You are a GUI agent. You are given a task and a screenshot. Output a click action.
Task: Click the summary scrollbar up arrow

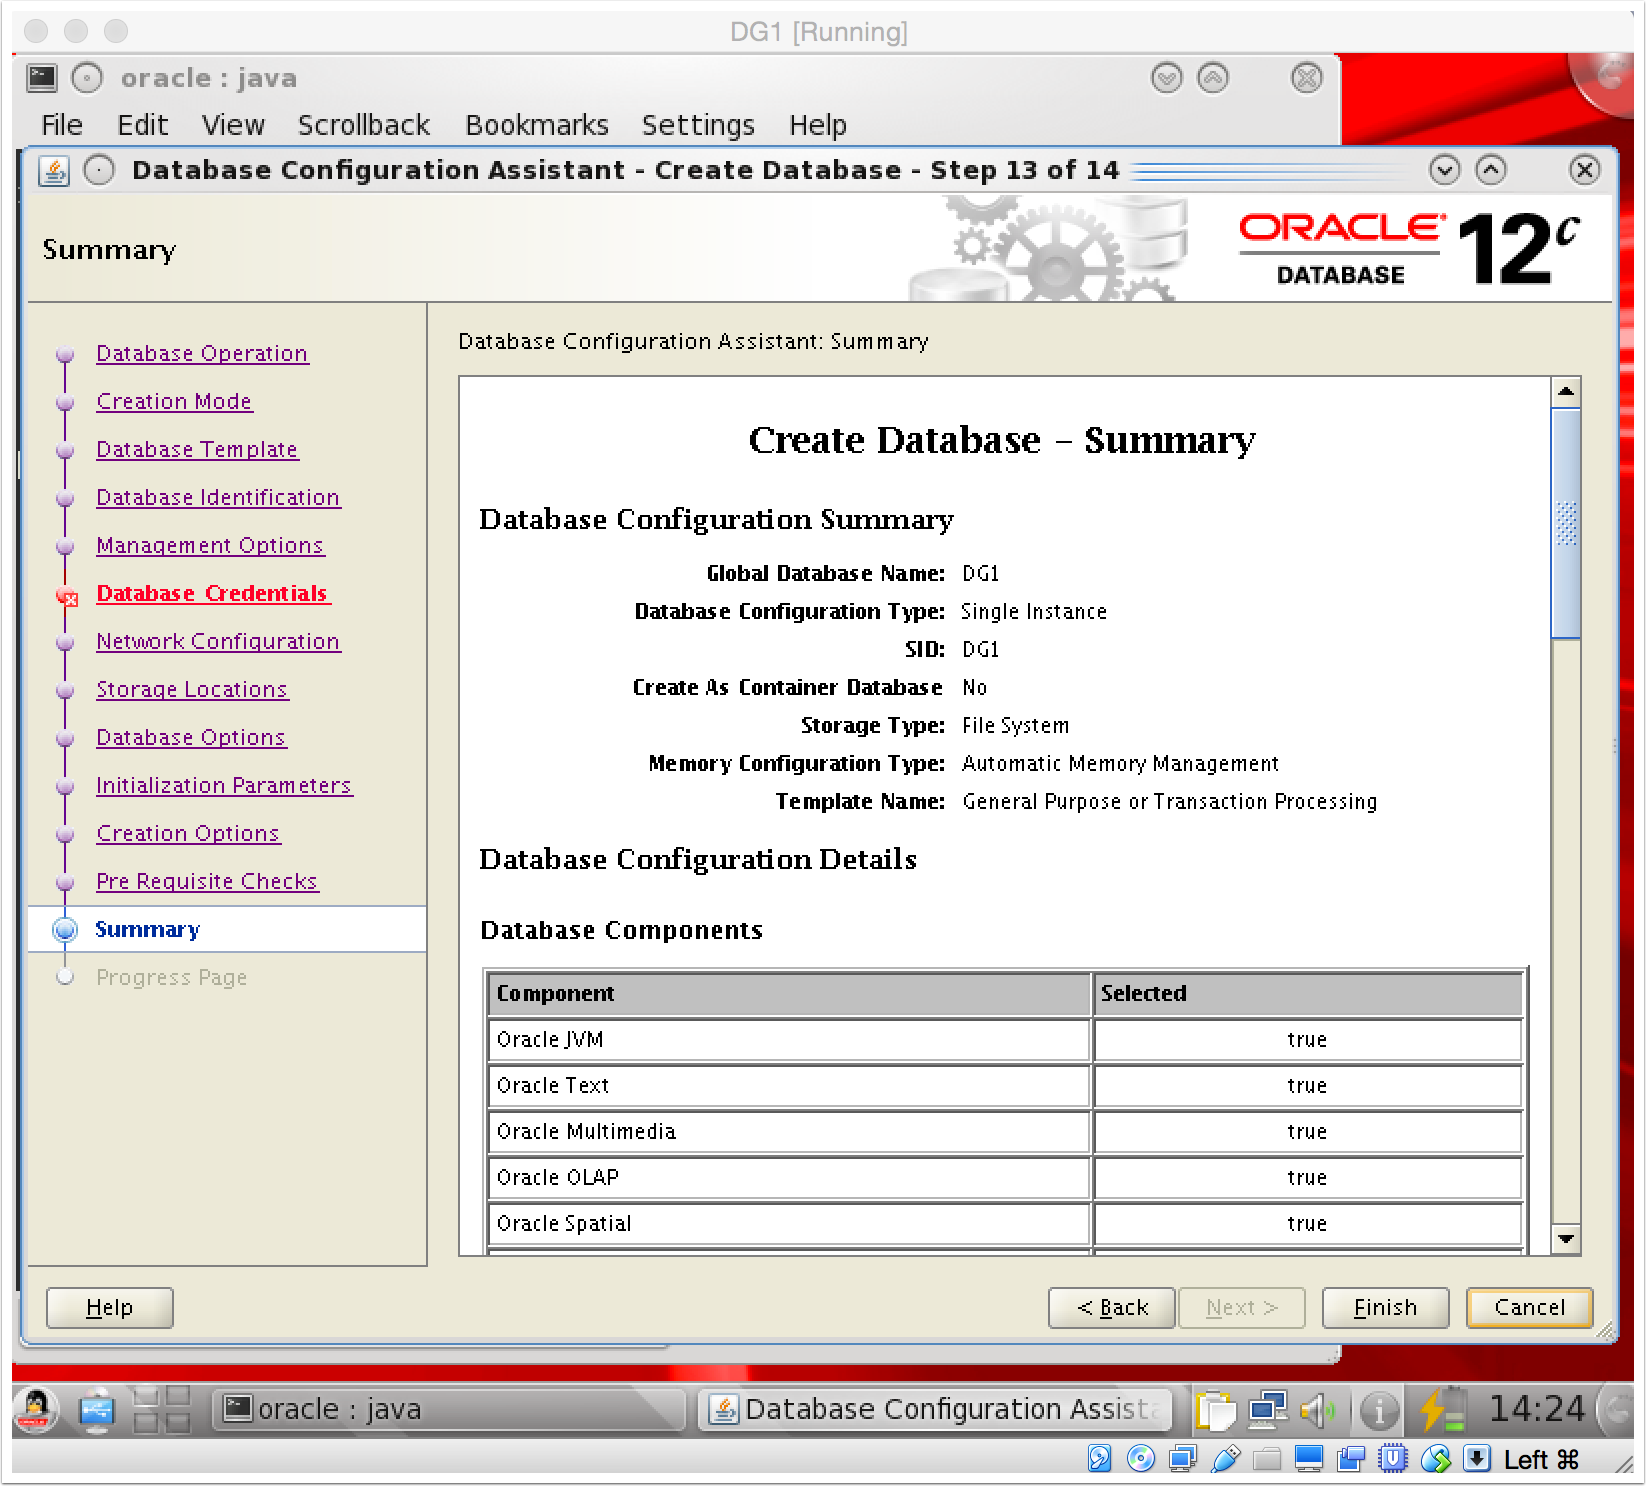[x=1566, y=392]
